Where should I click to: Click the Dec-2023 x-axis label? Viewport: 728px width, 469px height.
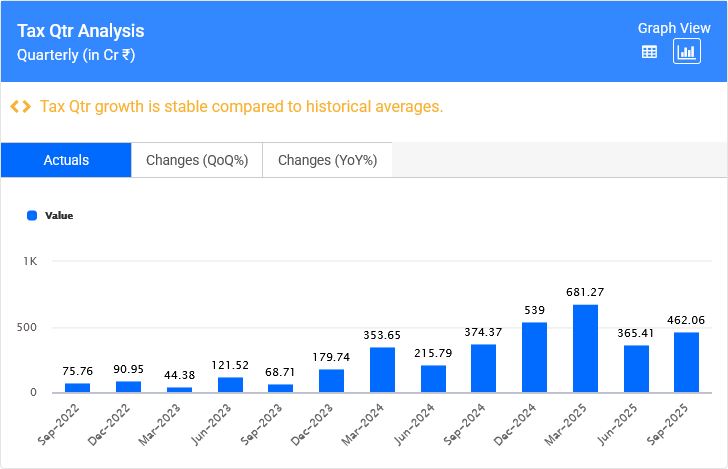(312, 425)
